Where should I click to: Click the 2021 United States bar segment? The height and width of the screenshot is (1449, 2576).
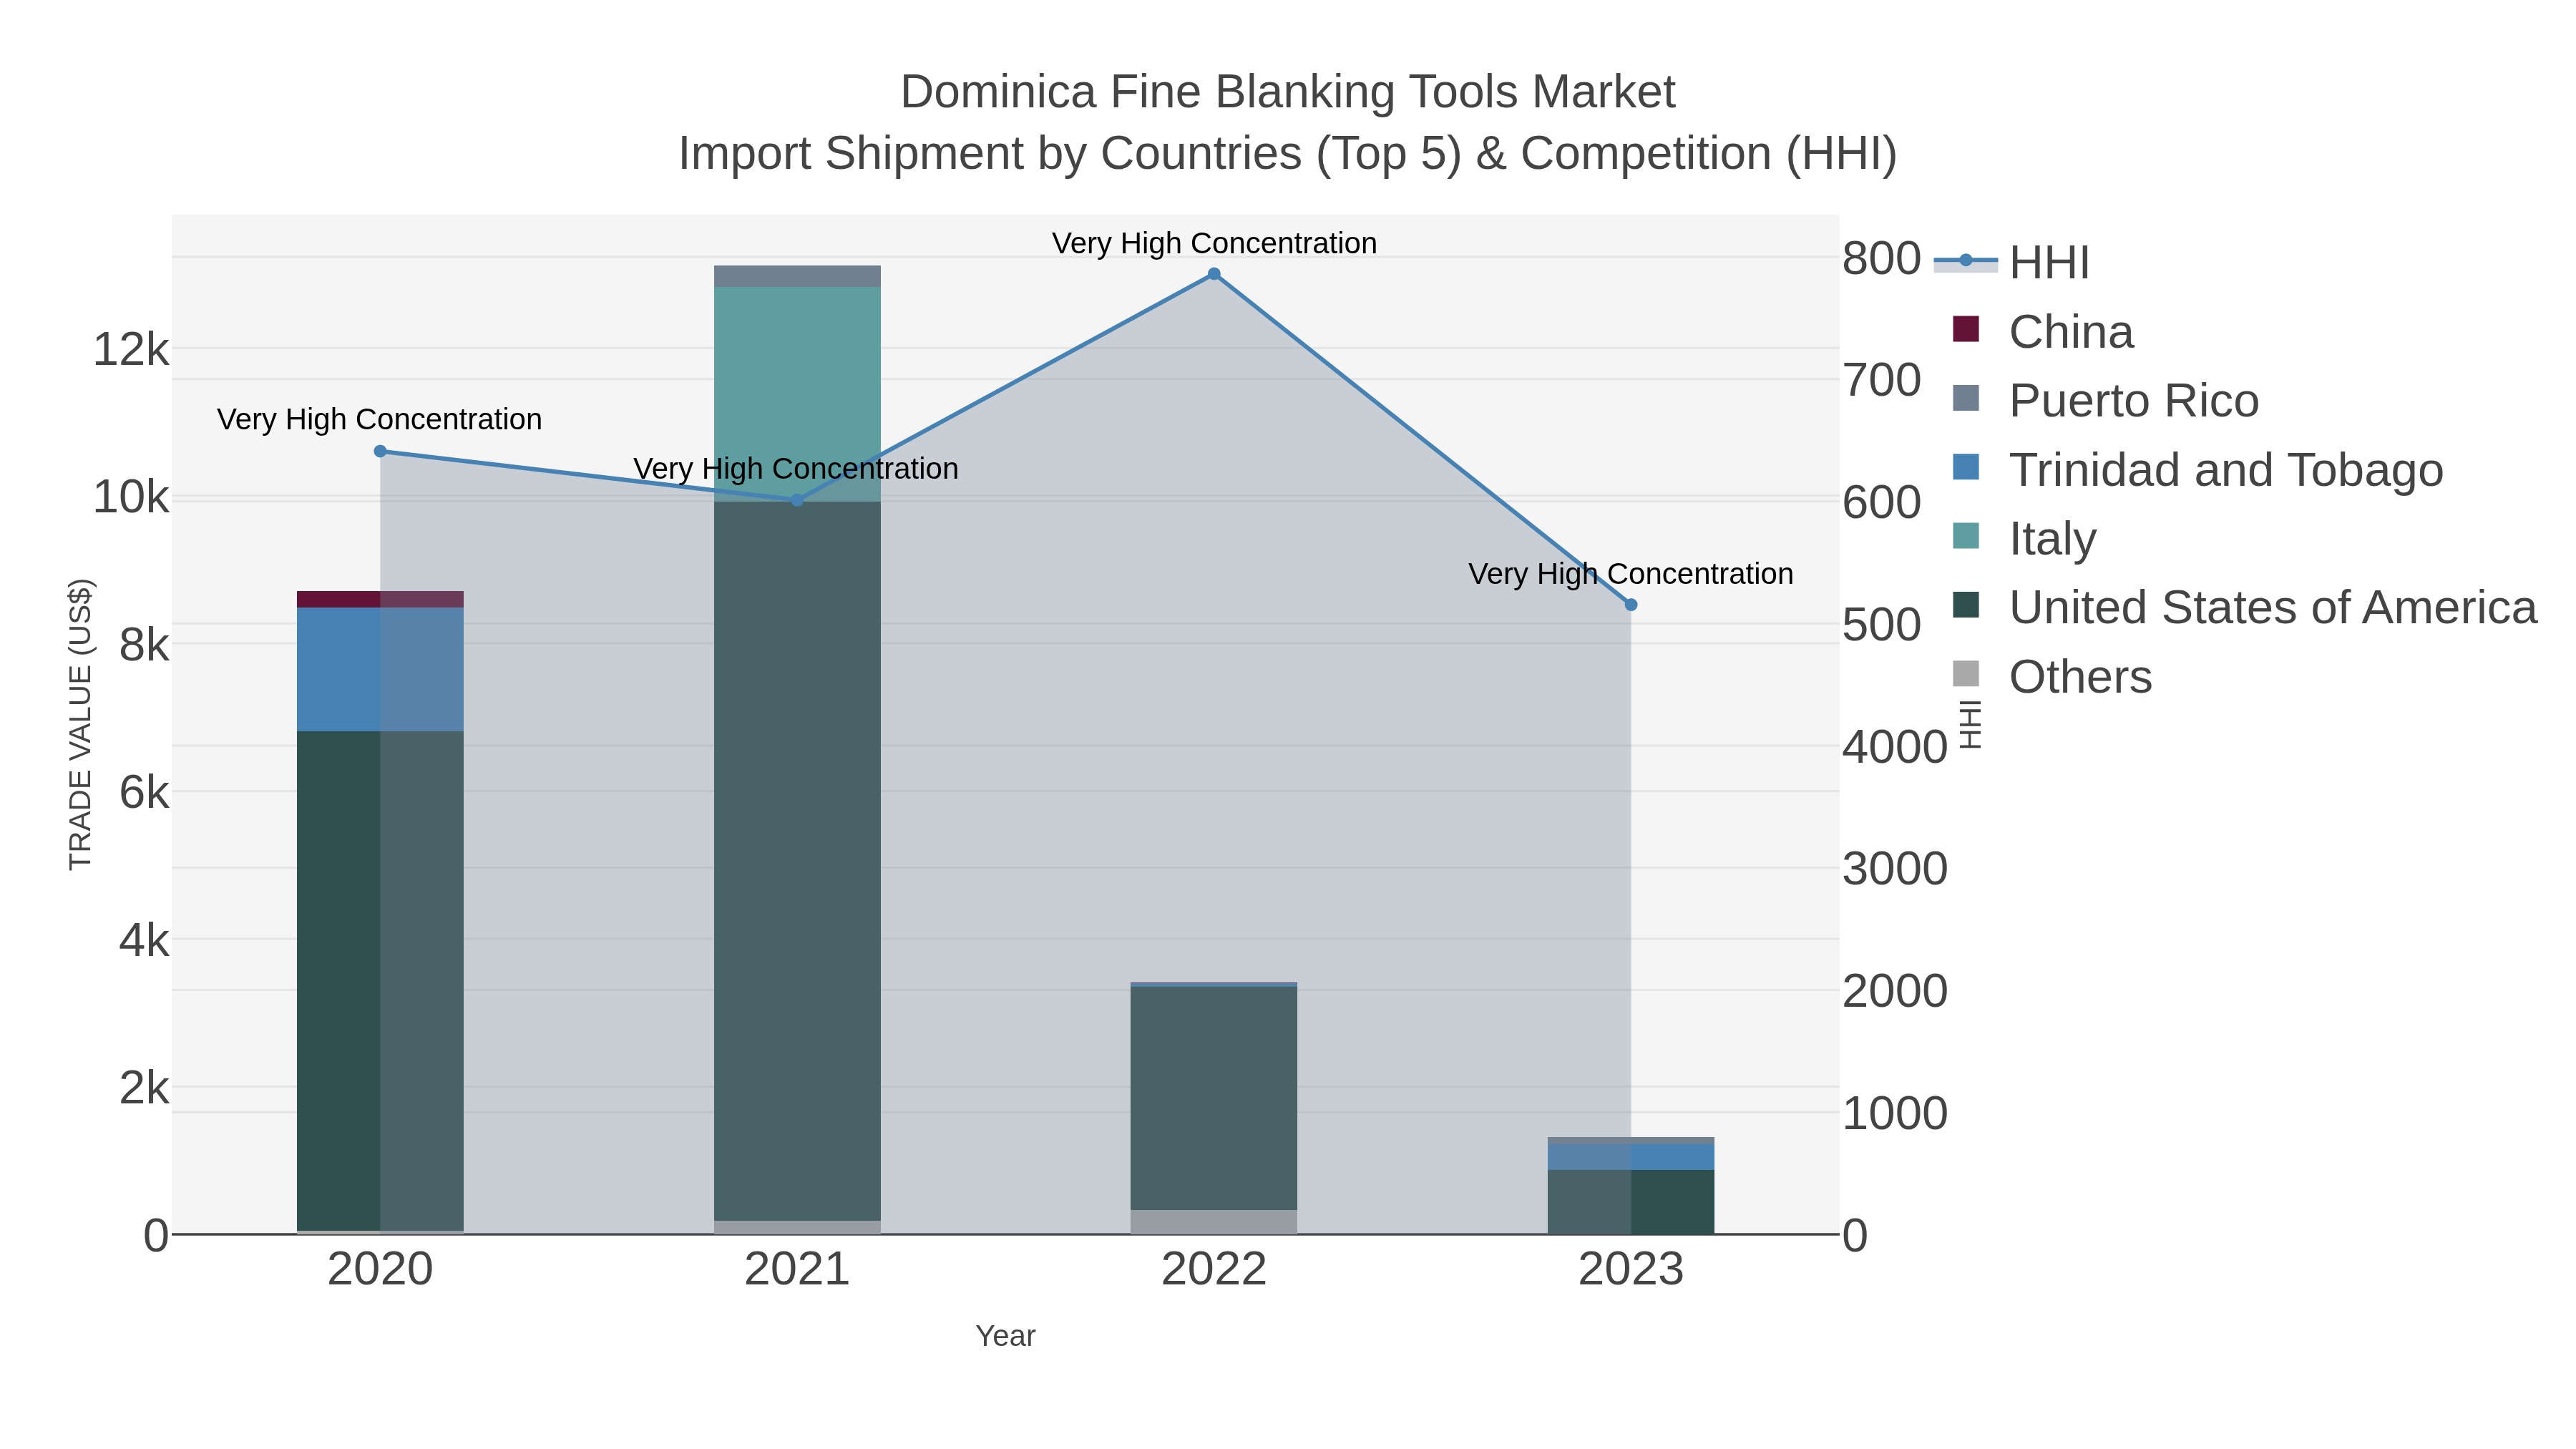point(797,861)
